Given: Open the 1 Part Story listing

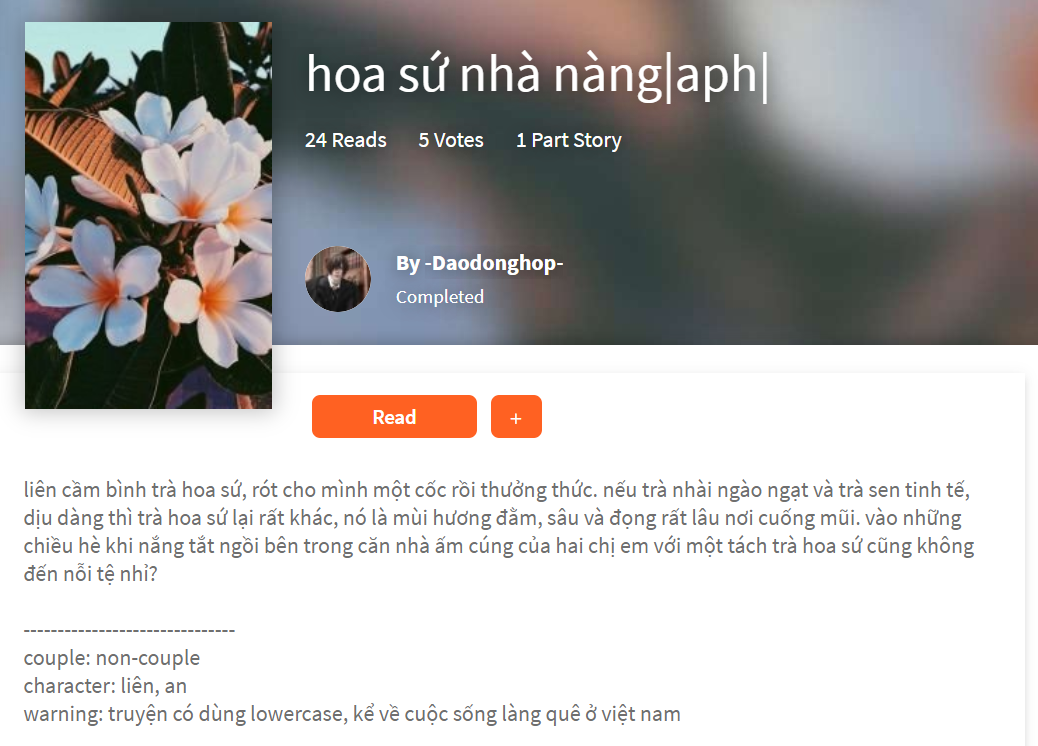Looking at the screenshot, I should click(x=569, y=140).
